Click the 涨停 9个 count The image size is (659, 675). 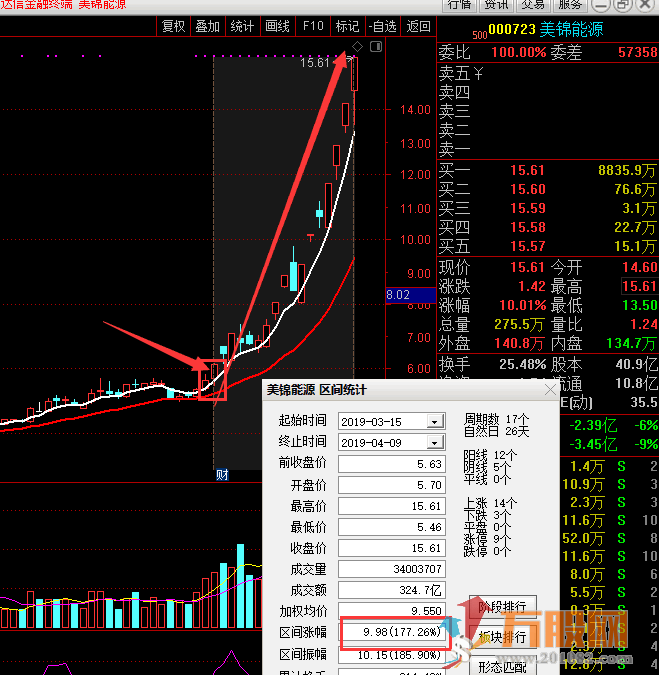tap(487, 539)
